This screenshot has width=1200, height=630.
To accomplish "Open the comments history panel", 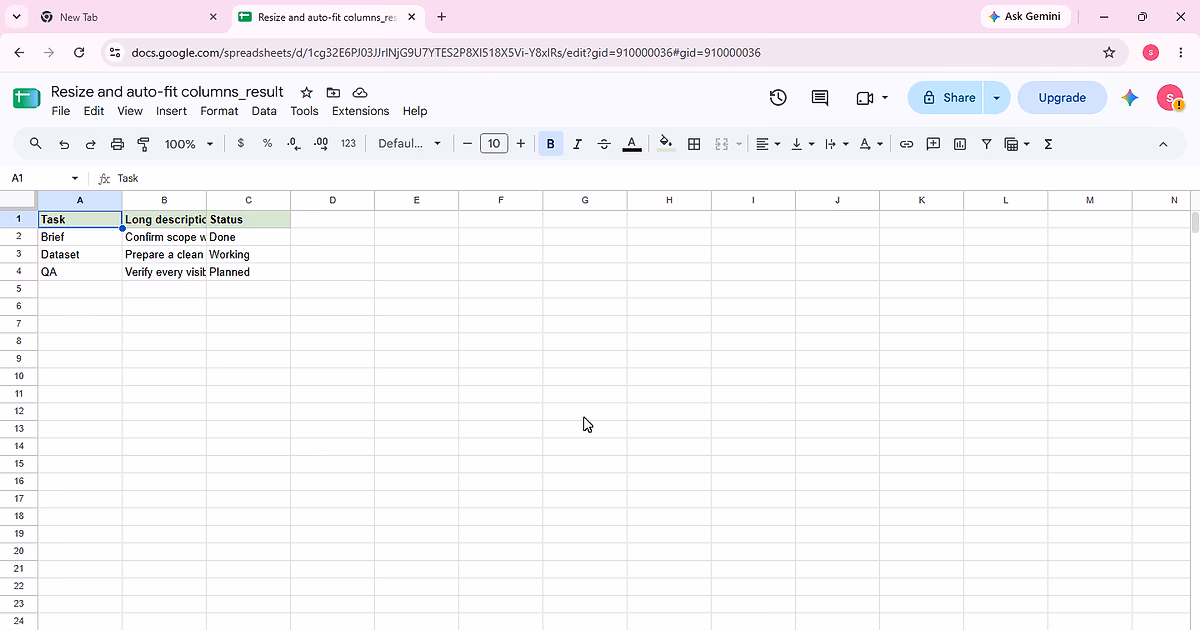I will tap(820, 97).
